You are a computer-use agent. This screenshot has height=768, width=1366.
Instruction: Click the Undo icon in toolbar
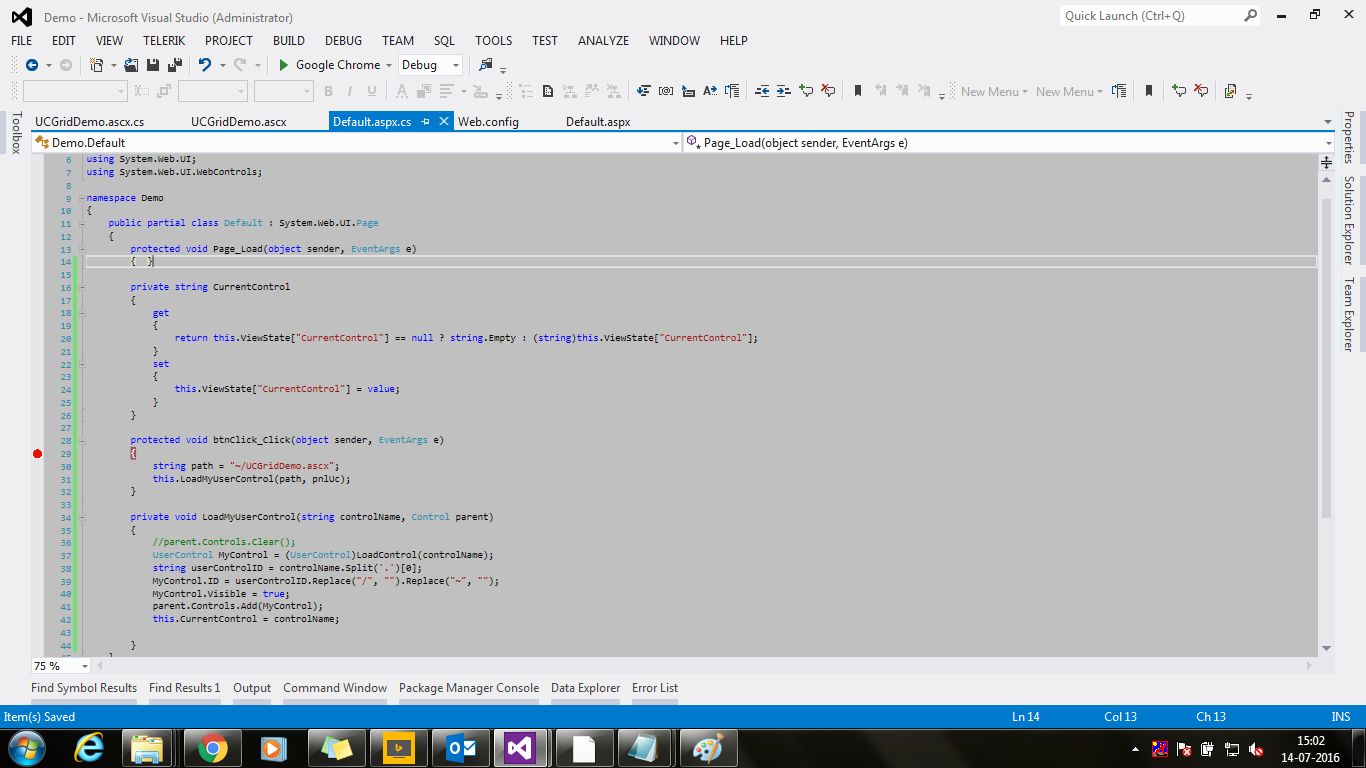204,65
